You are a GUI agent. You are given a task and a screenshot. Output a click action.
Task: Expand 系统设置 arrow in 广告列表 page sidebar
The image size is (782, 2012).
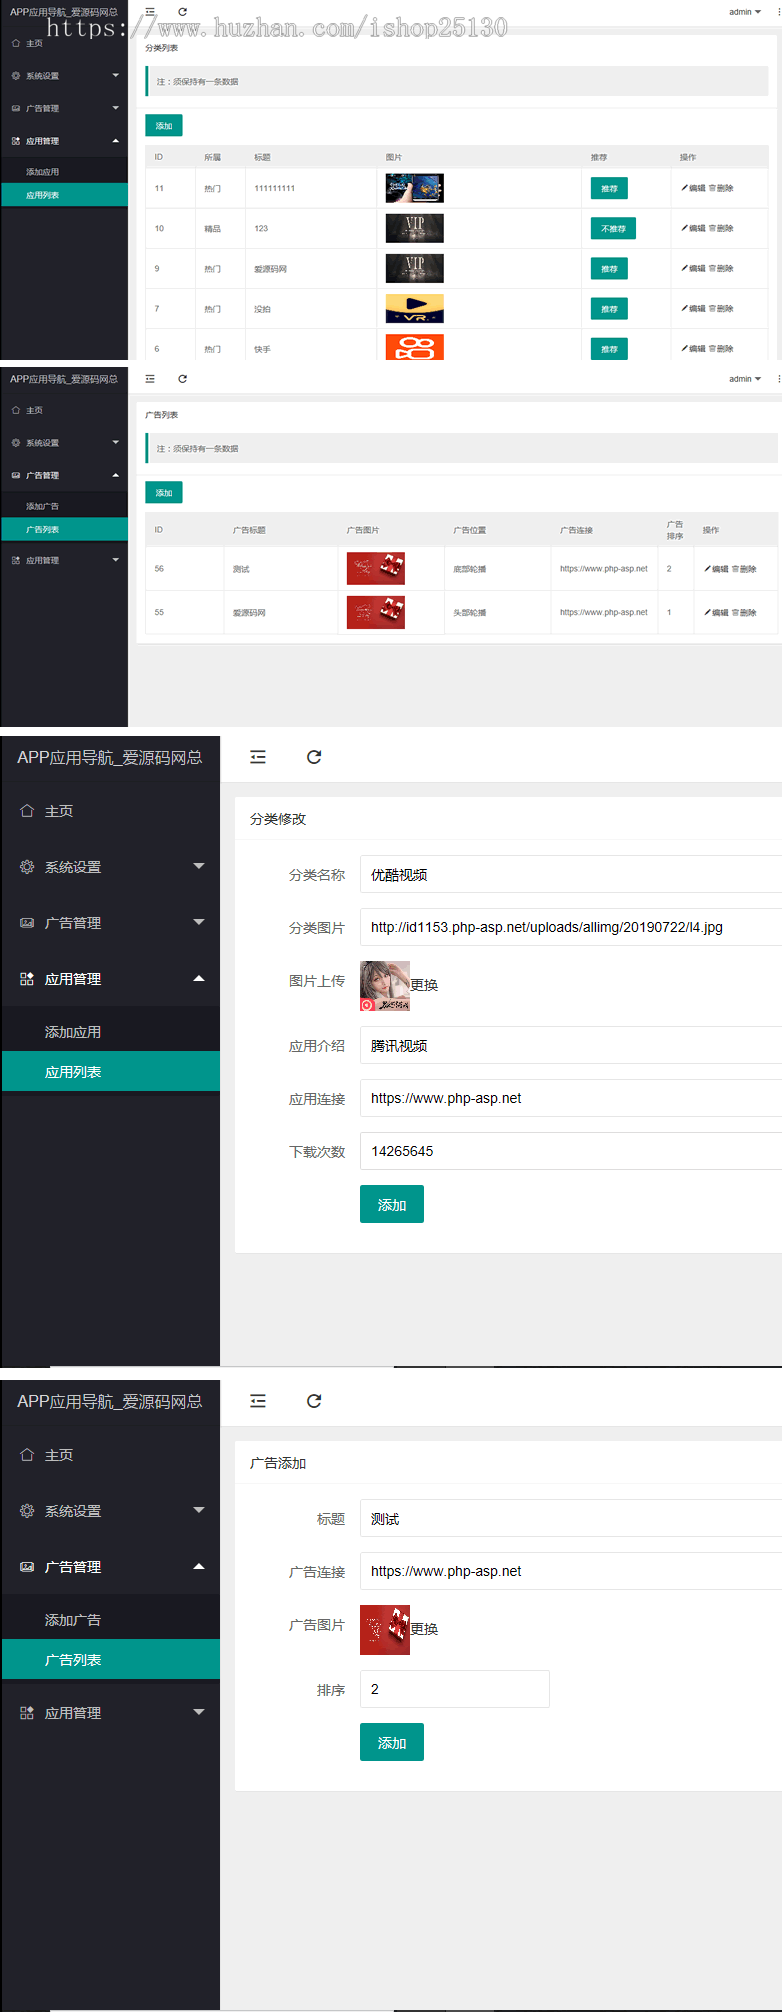click(x=116, y=443)
